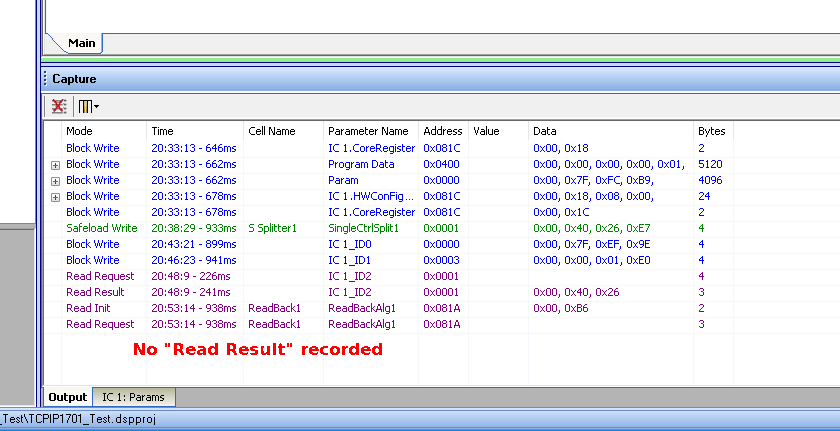Image resolution: width=840 pixels, height=431 pixels.
Task: Click the data 0x00, 0x40, 0x26, 0xE7
Action: pyautogui.click(x=591, y=228)
